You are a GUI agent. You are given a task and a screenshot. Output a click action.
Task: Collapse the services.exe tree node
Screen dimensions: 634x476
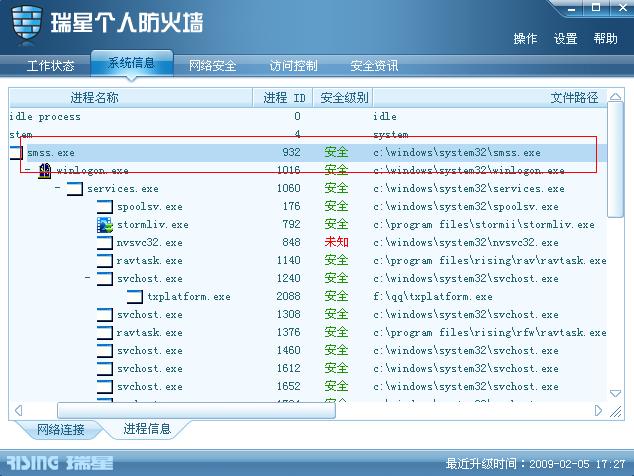point(58,188)
